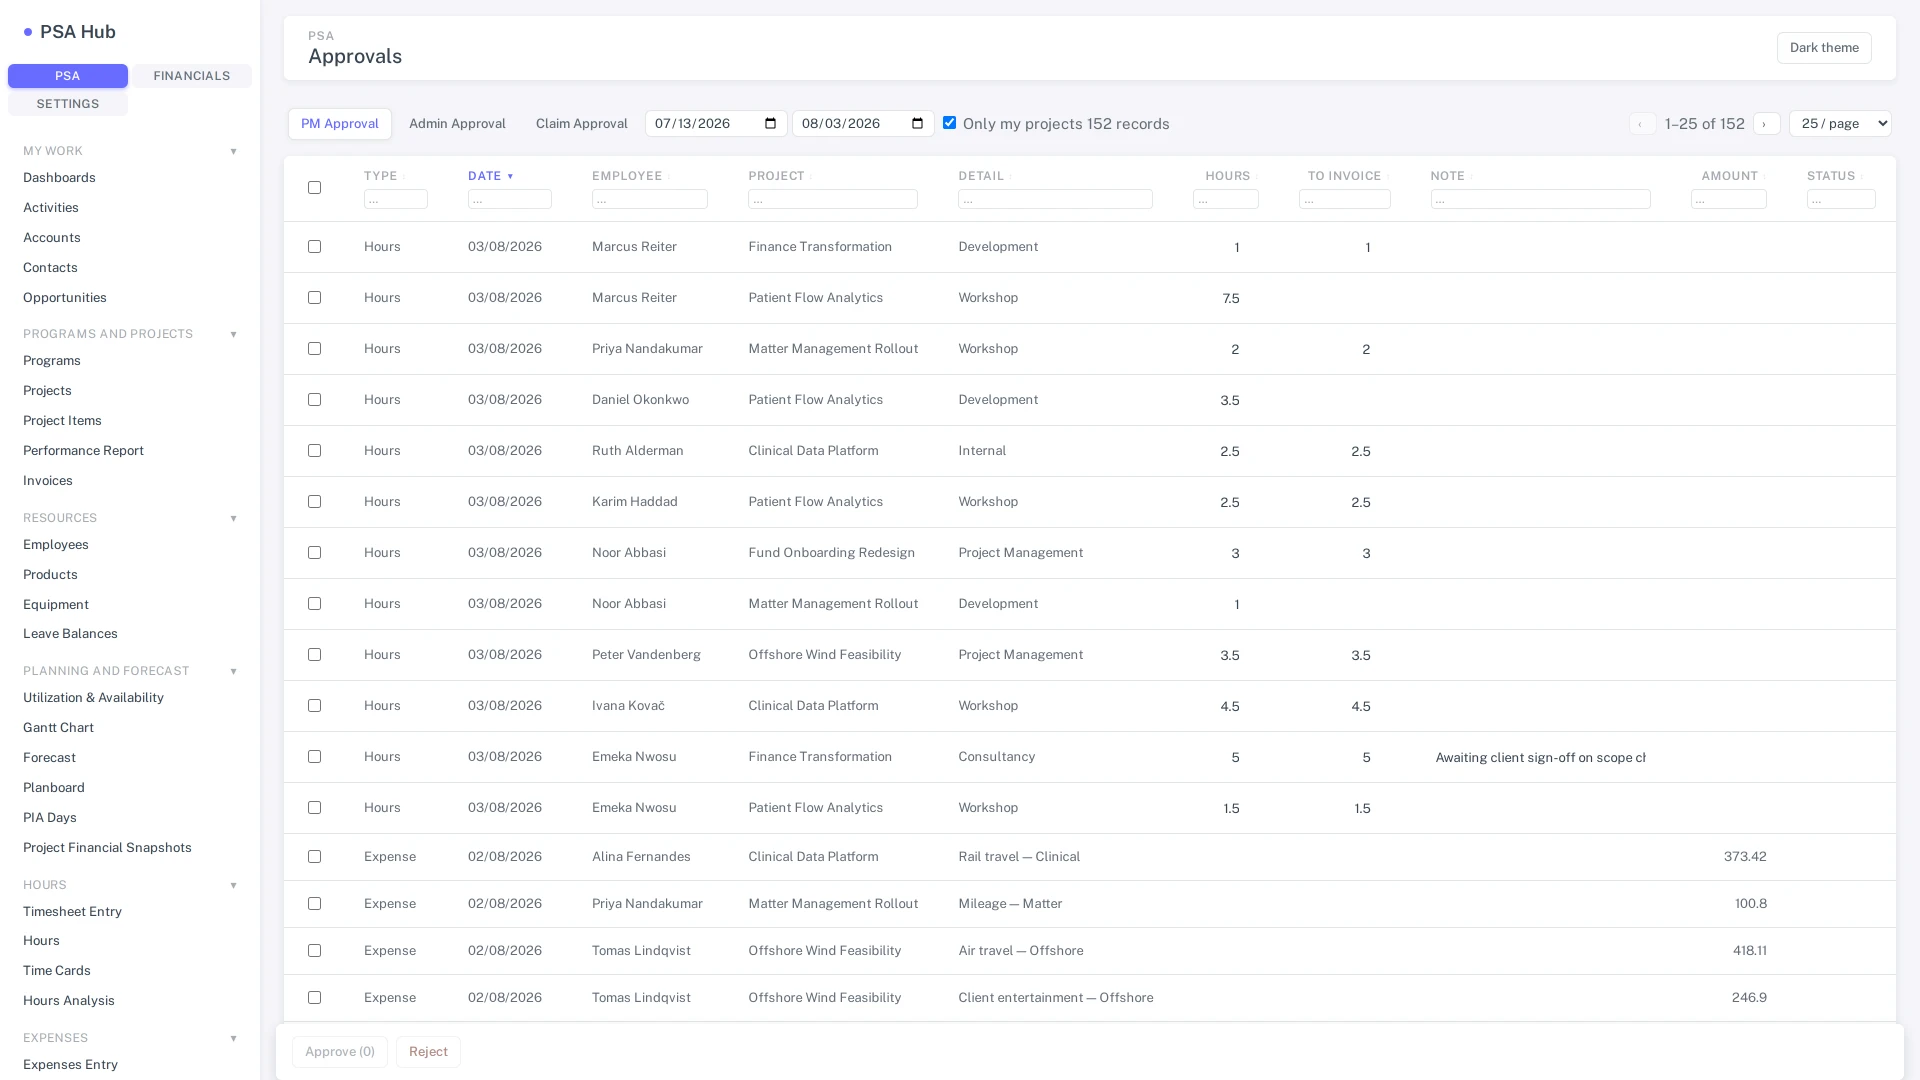
Task: Collapse the EXPENSES sidebar section
Action: 233,1038
